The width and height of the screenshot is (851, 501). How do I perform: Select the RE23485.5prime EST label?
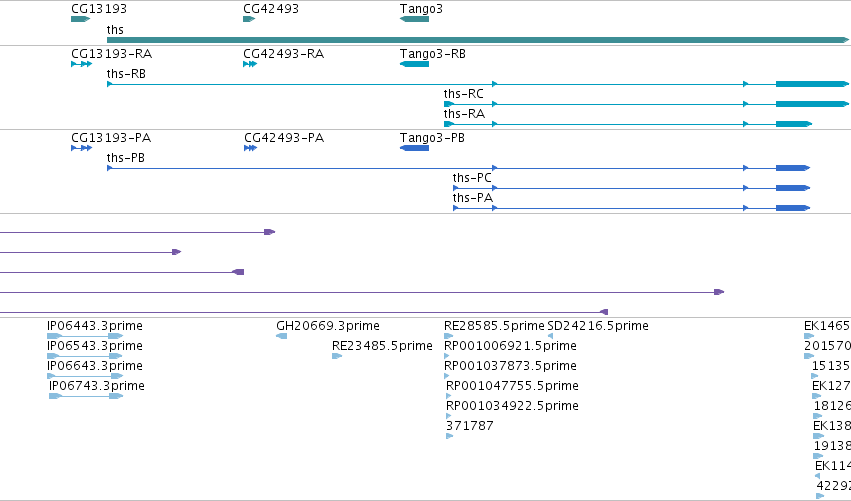(x=382, y=346)
